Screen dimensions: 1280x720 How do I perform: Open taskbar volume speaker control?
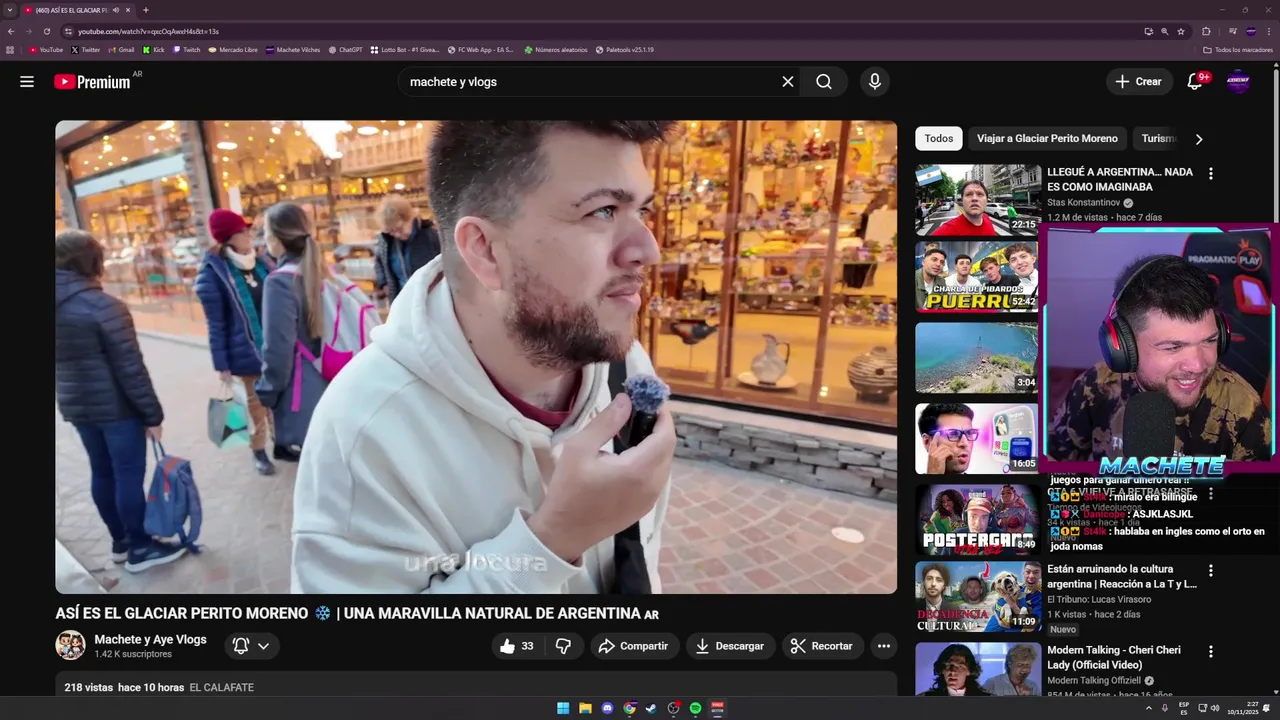pyautogui.click(x=1215, y=708)
